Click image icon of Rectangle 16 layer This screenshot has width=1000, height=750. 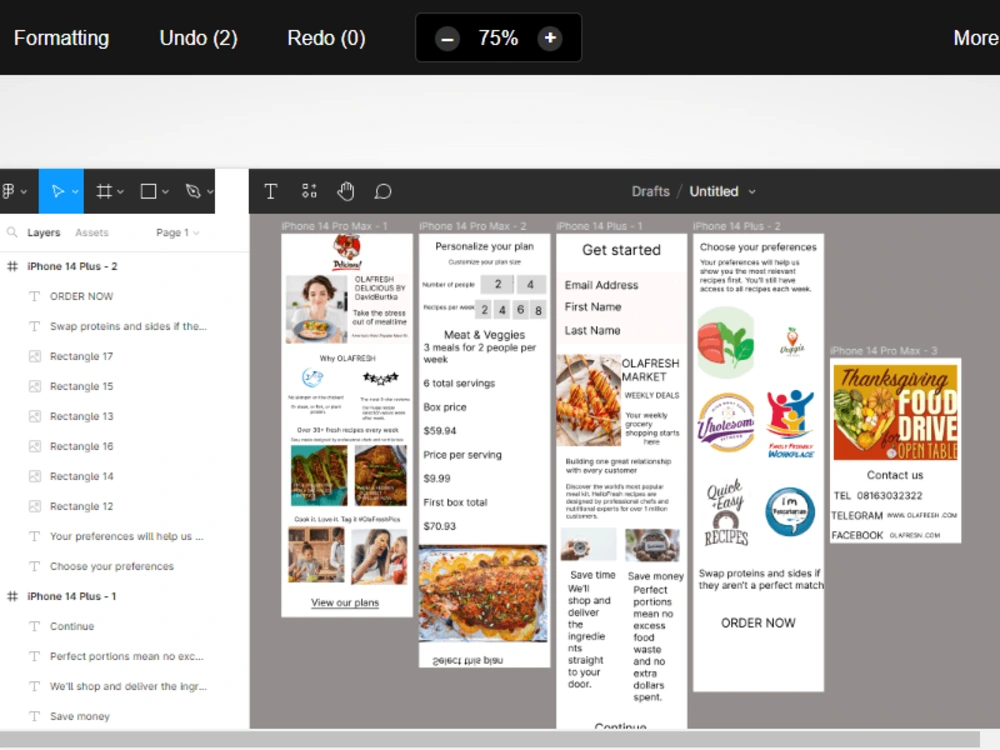(x=34, y=446)
